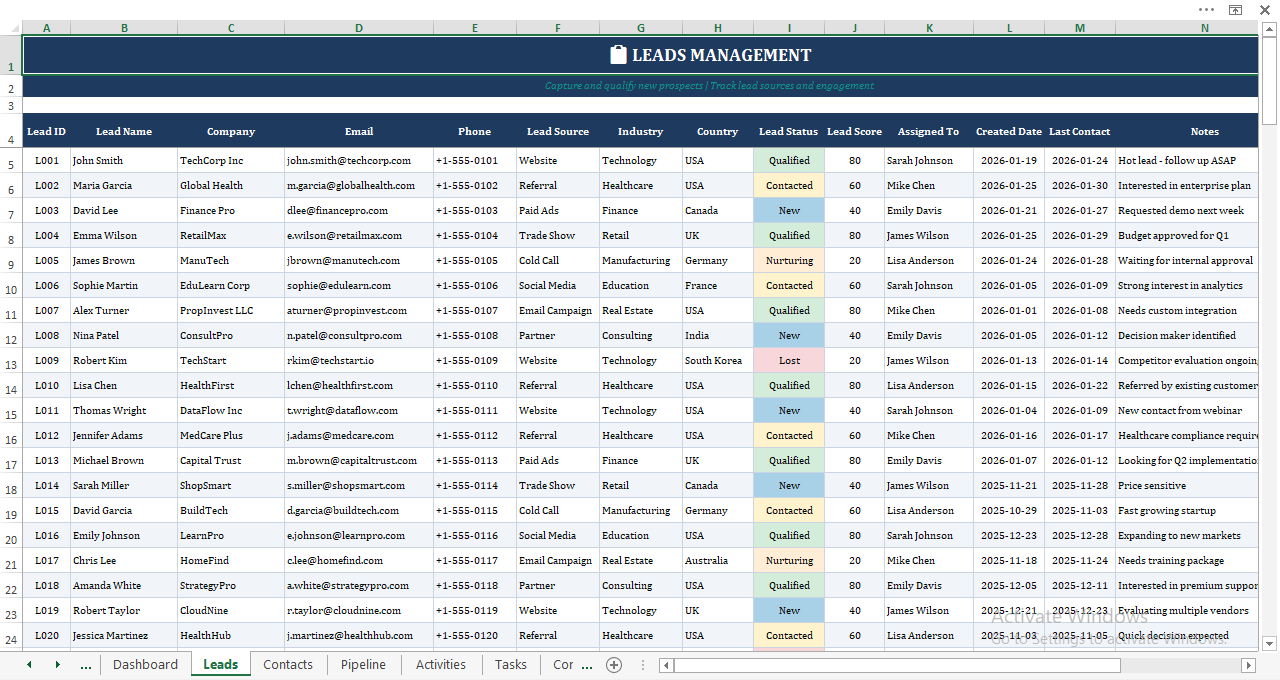Select the Jessica Martinez lead name cell
Screen dimensions: 1280x680
click(124, 635)
